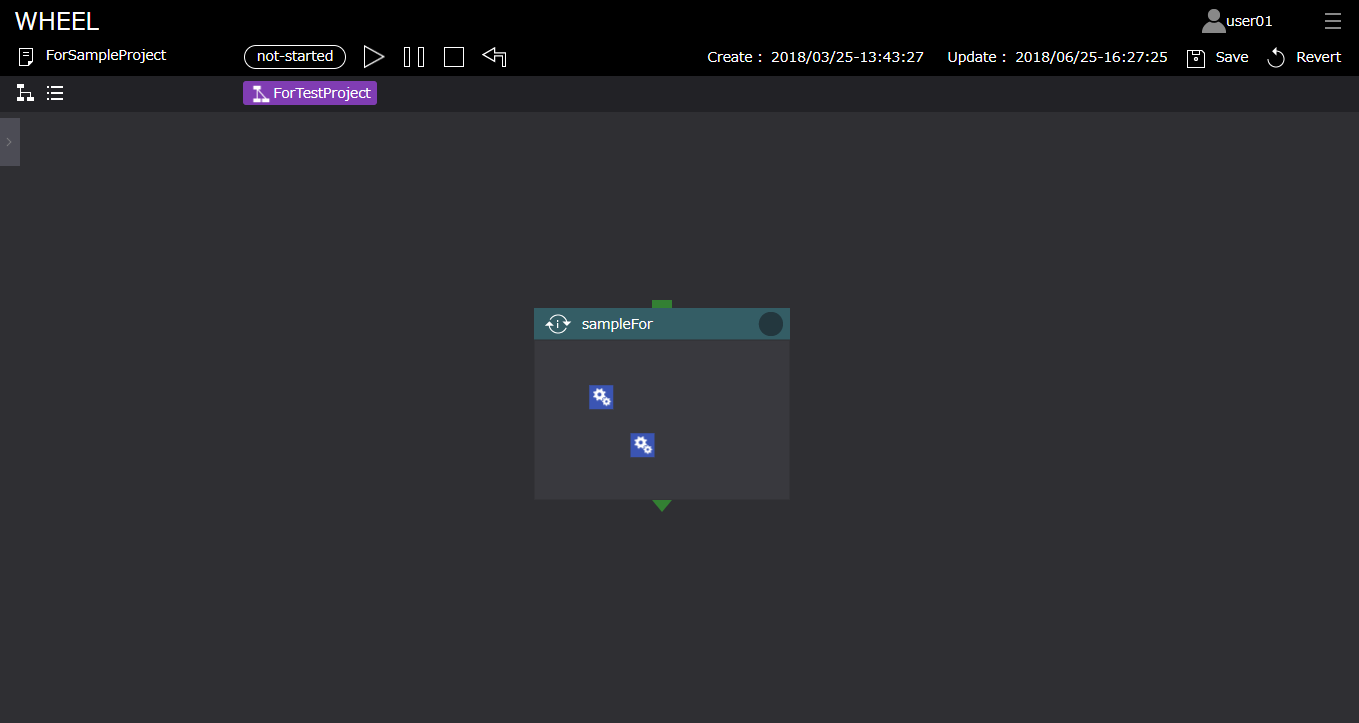Click the green bottom triangle connector
The width and height of the screenshot is (1359, 723).
click(661, 506)
